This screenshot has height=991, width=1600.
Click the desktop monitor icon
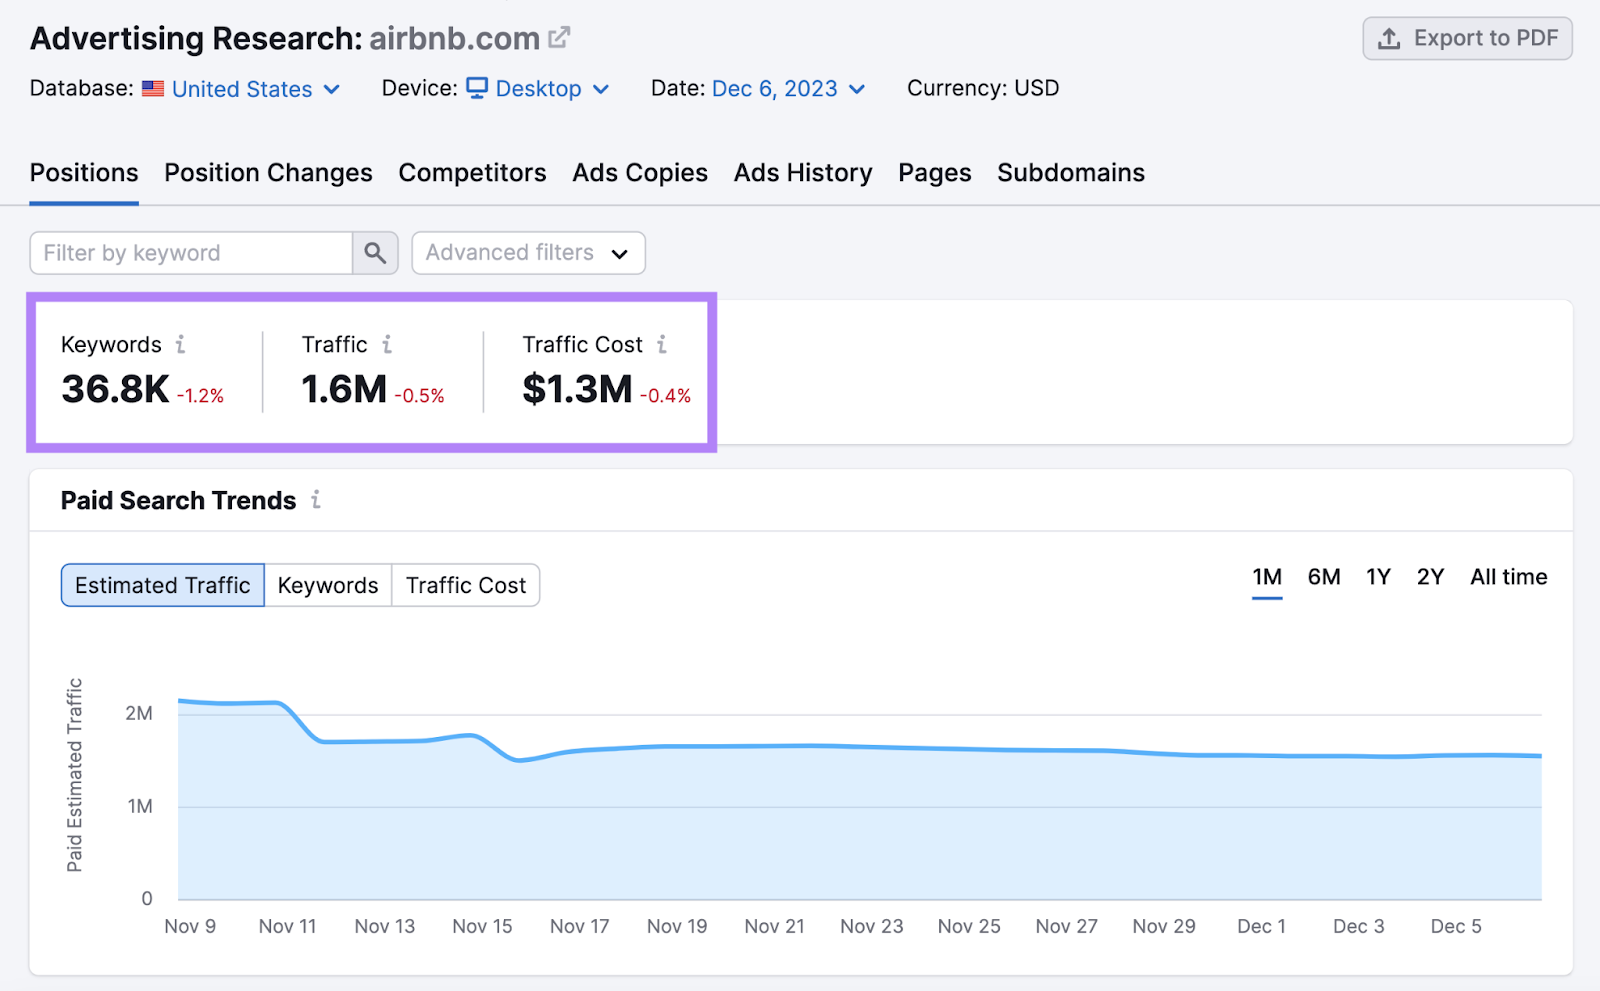478,88
